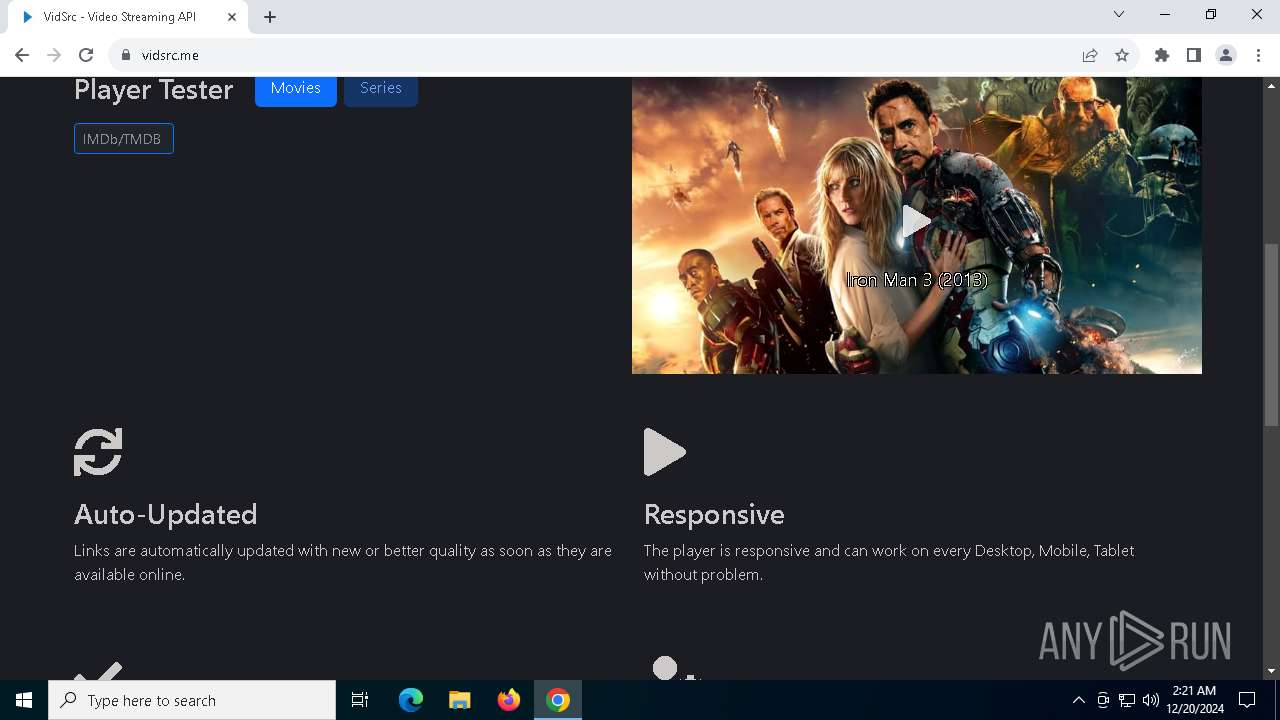Click the Auto-Updated heading
1280x720 pixels.
166,514
